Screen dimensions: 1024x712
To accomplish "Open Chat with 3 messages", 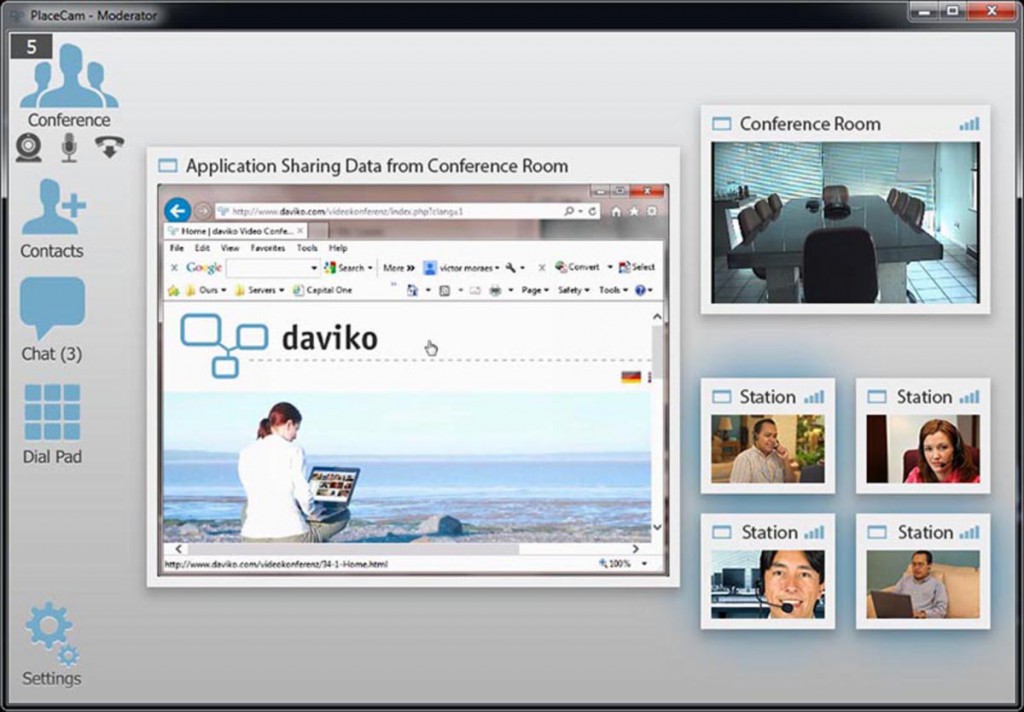I will tap(52, 320).
